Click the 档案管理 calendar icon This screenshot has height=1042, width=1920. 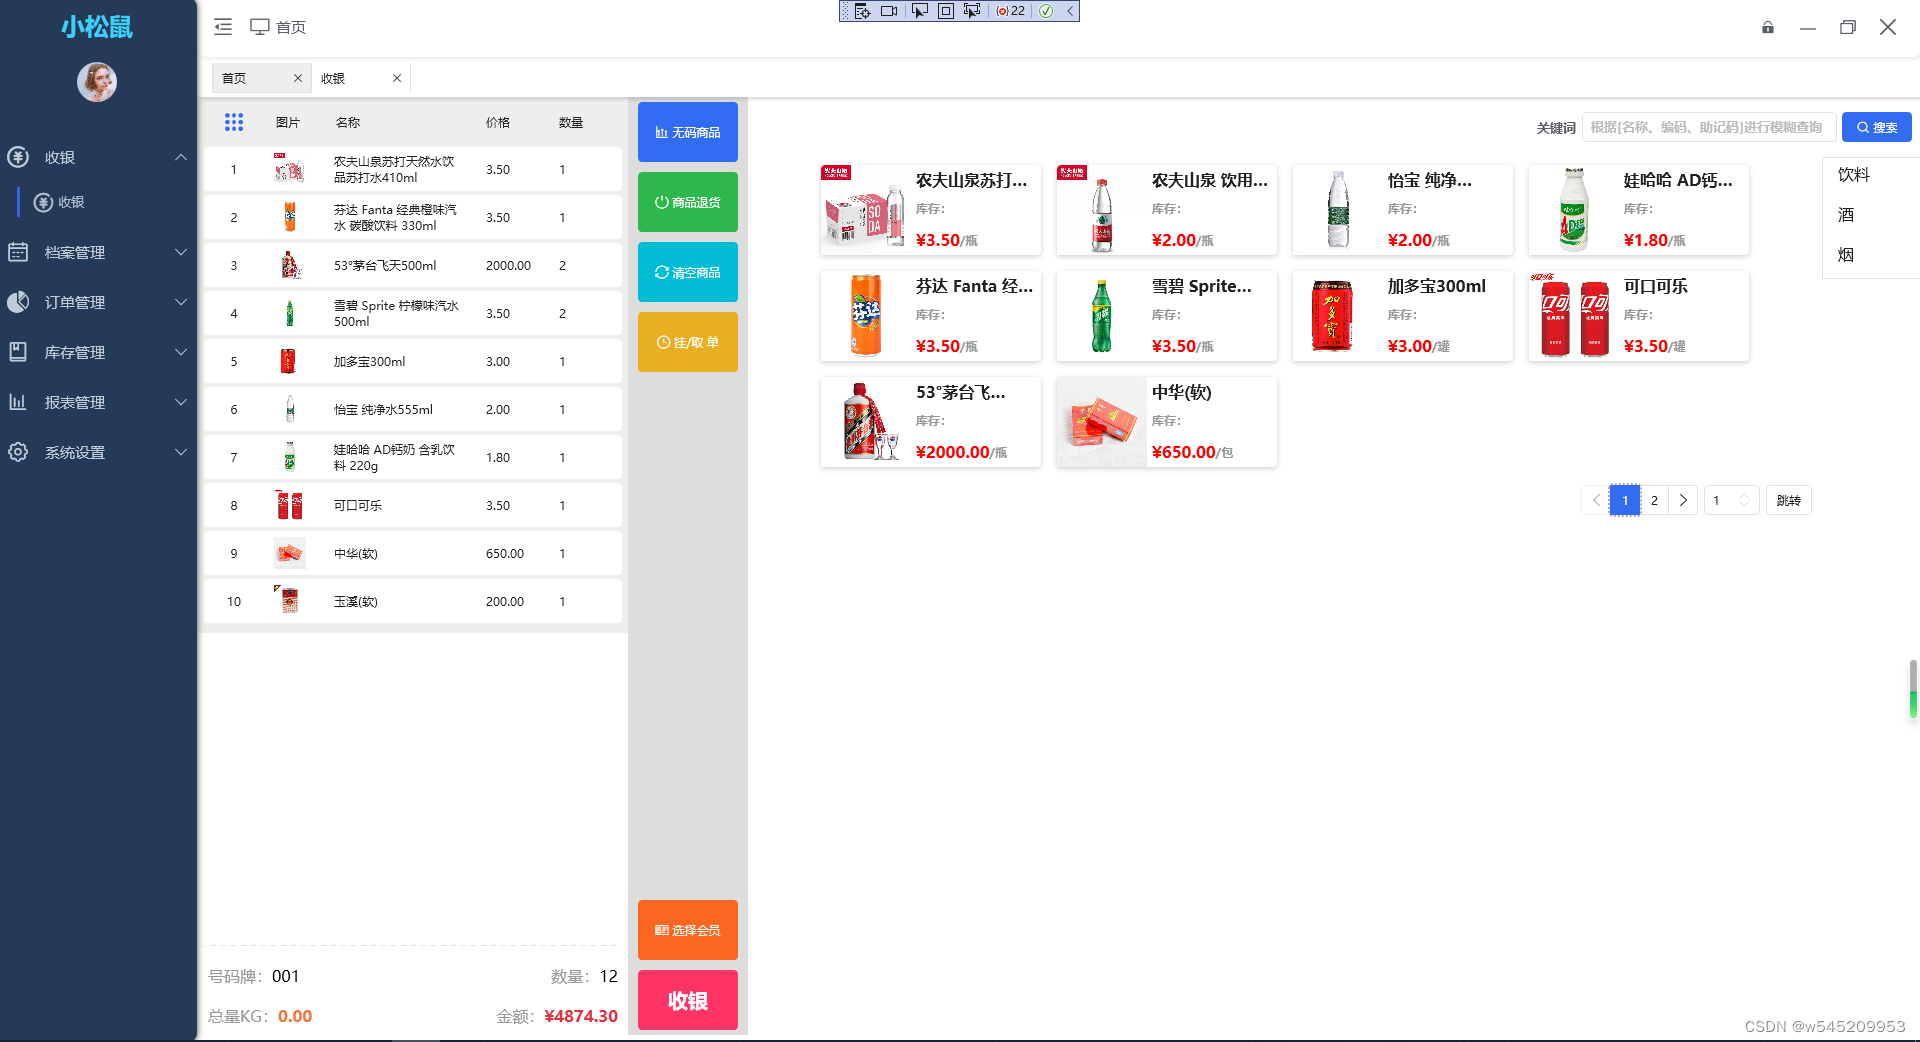click(x=18, y=252)
